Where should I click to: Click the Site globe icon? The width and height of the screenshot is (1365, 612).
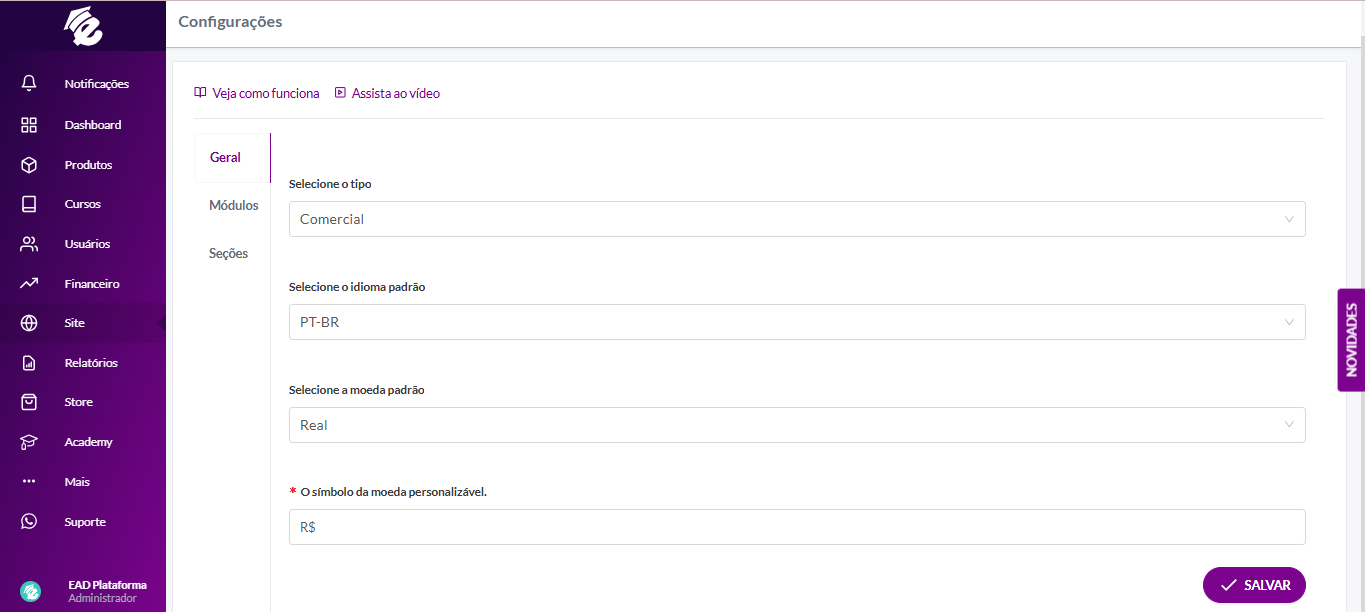pos(29,323)
